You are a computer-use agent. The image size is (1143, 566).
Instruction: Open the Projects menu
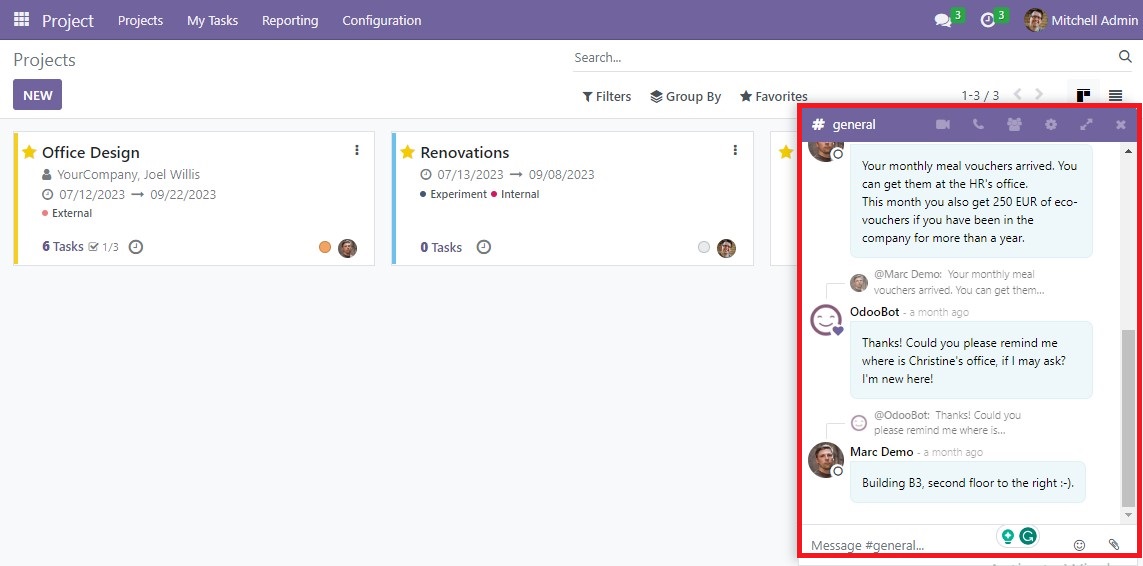pos(141,20)
